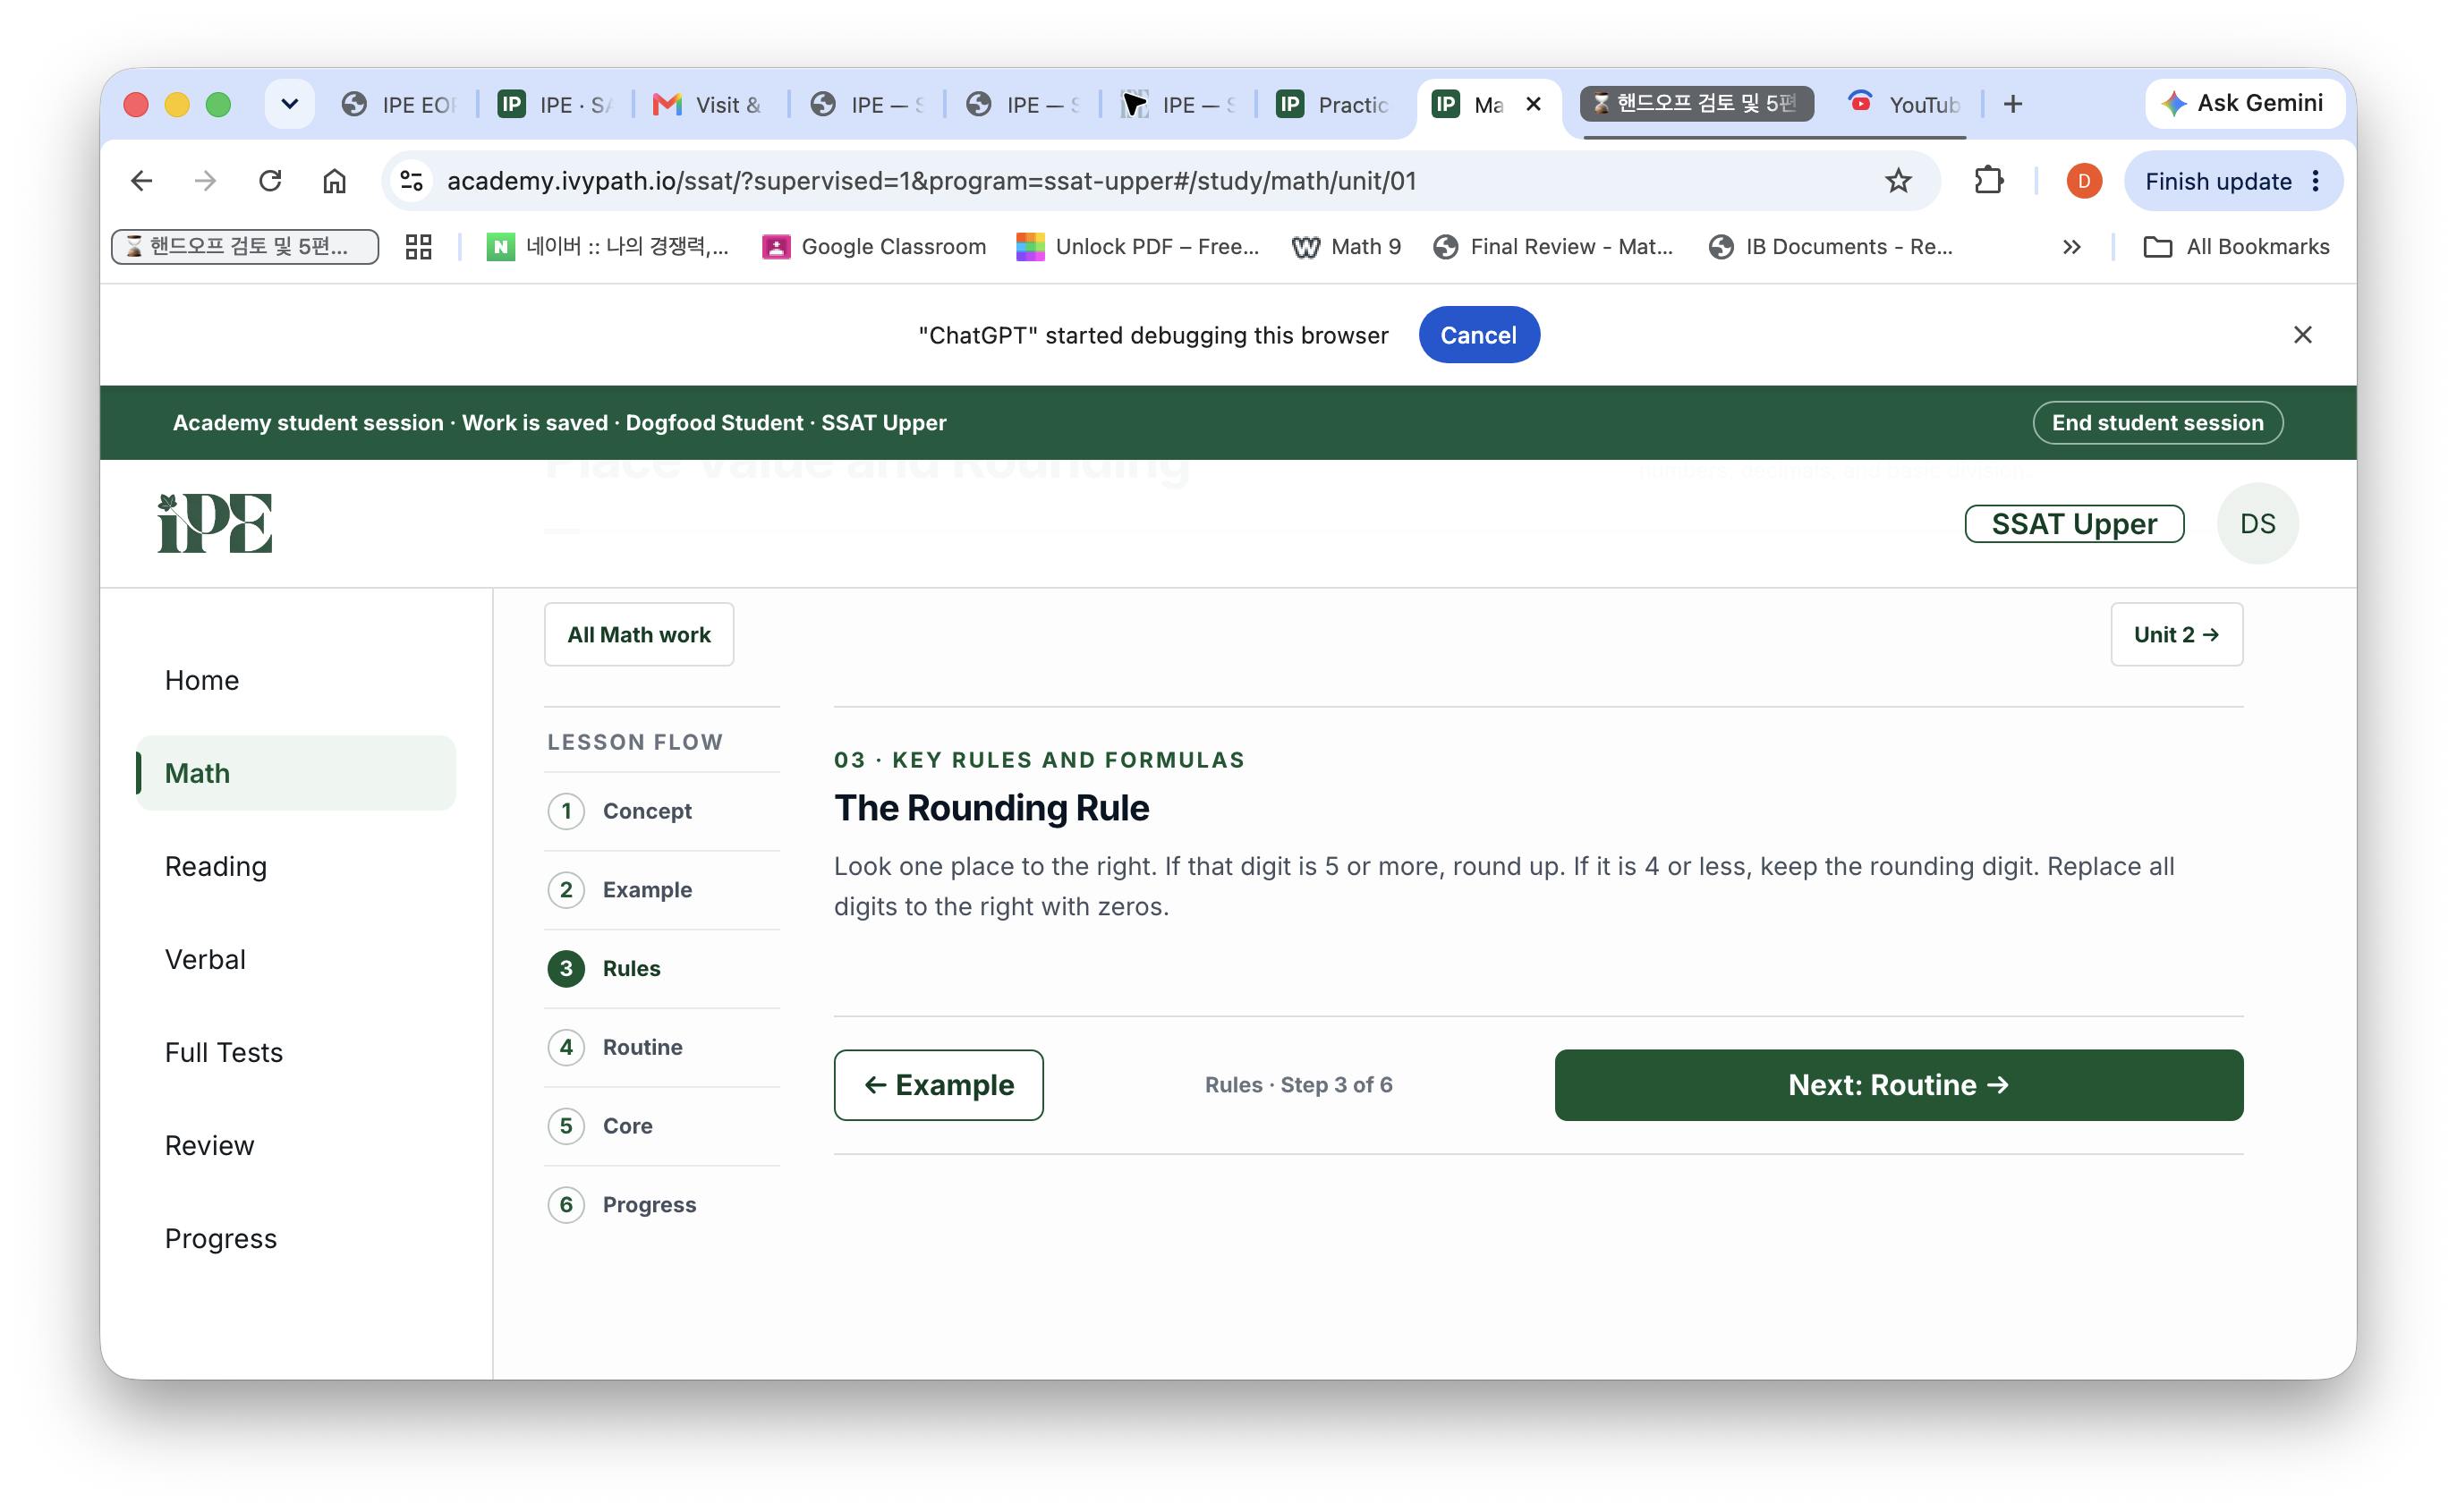Reload the current page

270,181
